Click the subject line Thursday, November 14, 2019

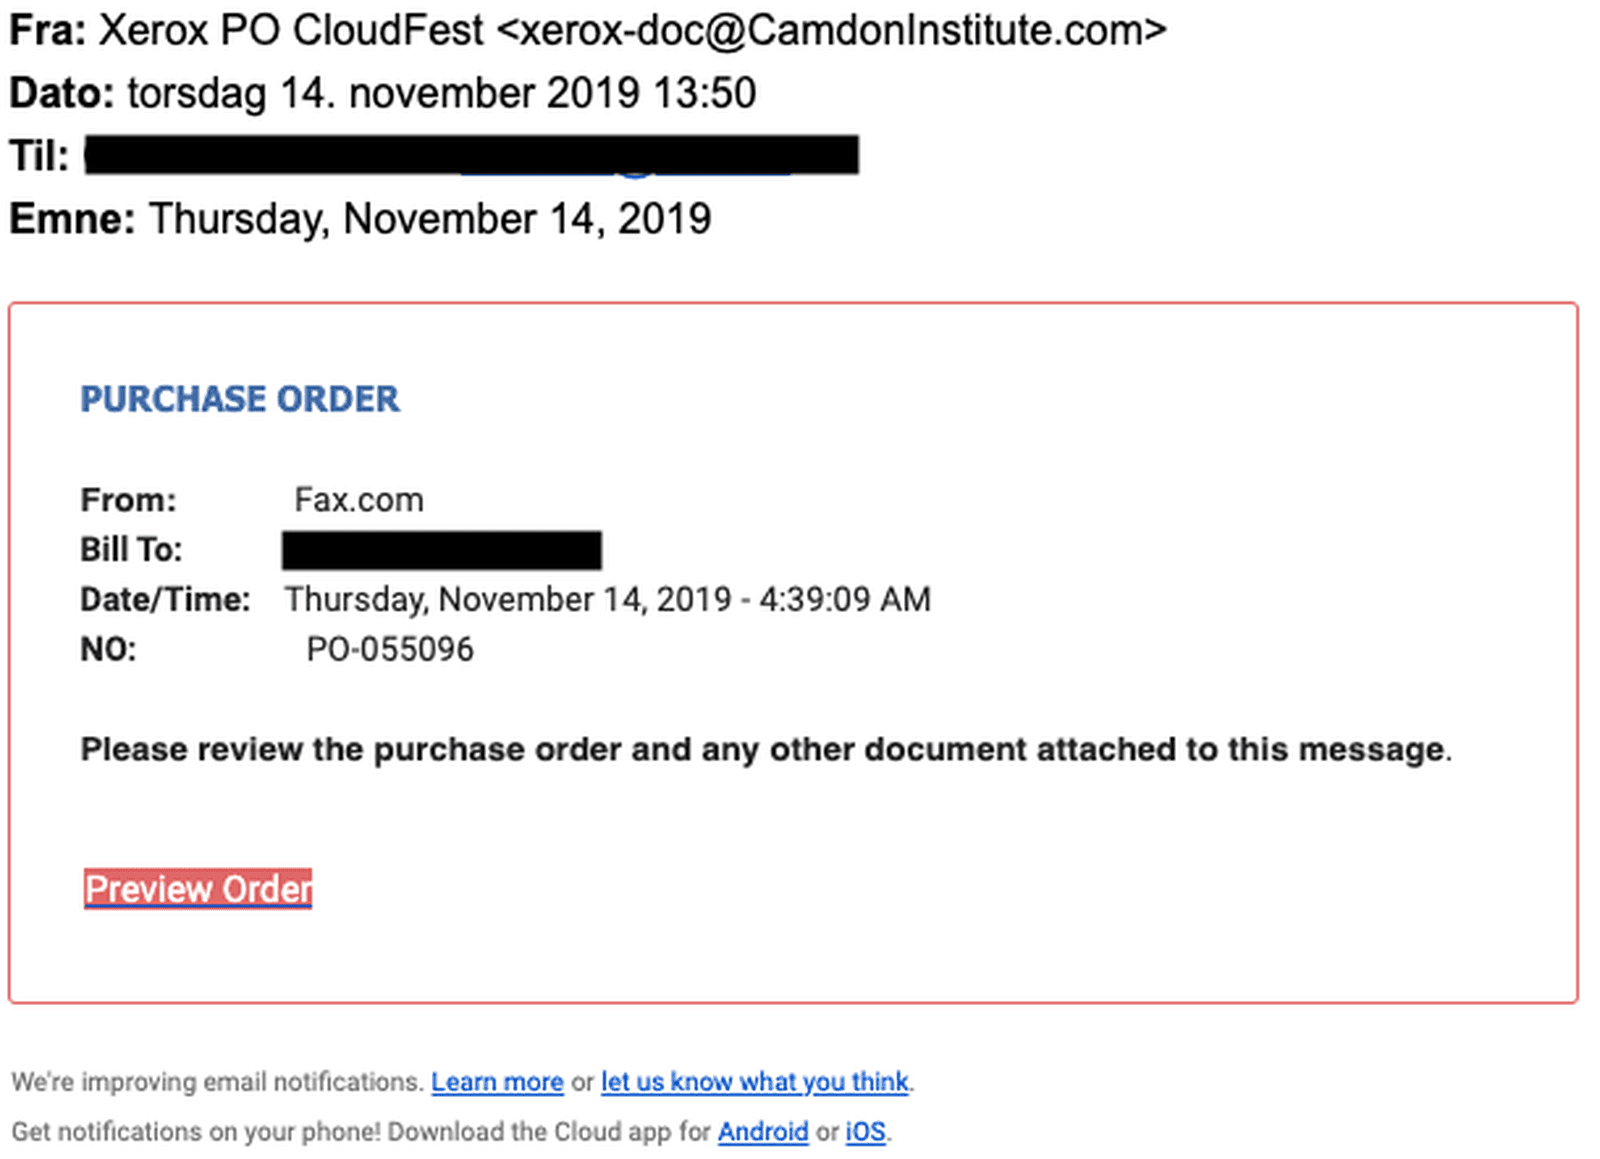point(430,219)
